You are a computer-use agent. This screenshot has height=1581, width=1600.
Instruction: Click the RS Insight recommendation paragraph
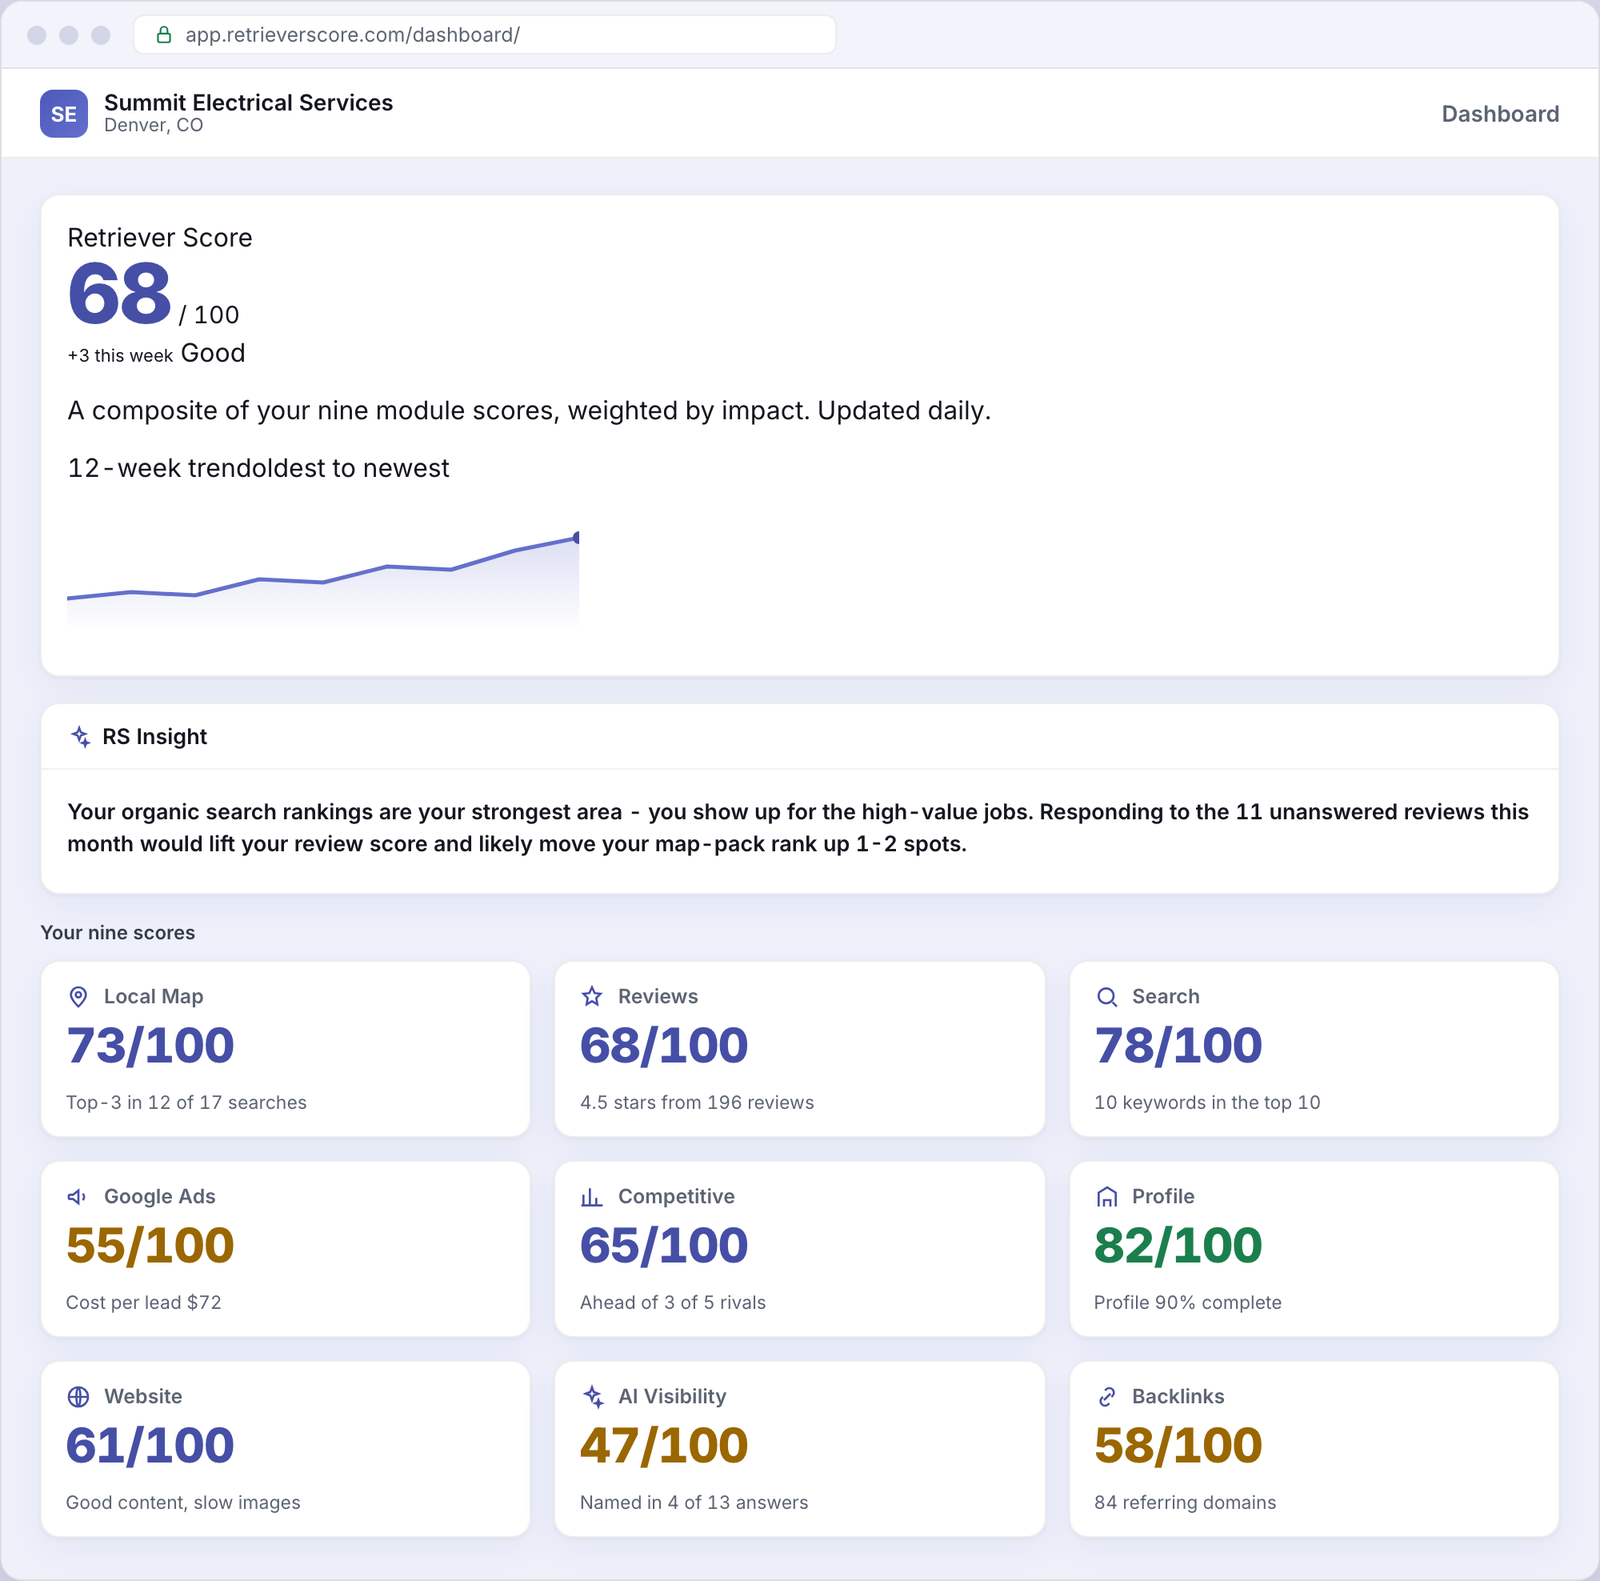[798, 828]
